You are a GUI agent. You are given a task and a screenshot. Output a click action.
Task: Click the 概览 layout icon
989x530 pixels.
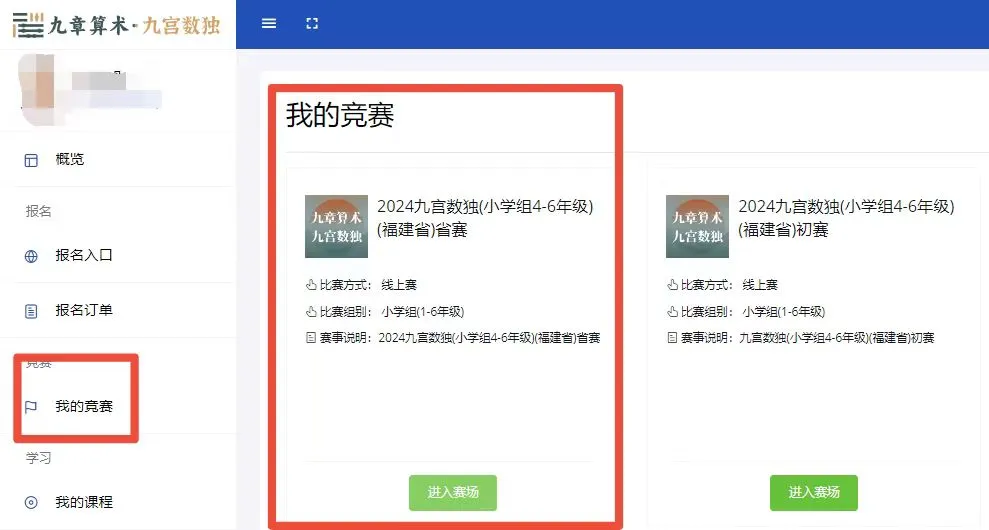(x=31, y=160)
